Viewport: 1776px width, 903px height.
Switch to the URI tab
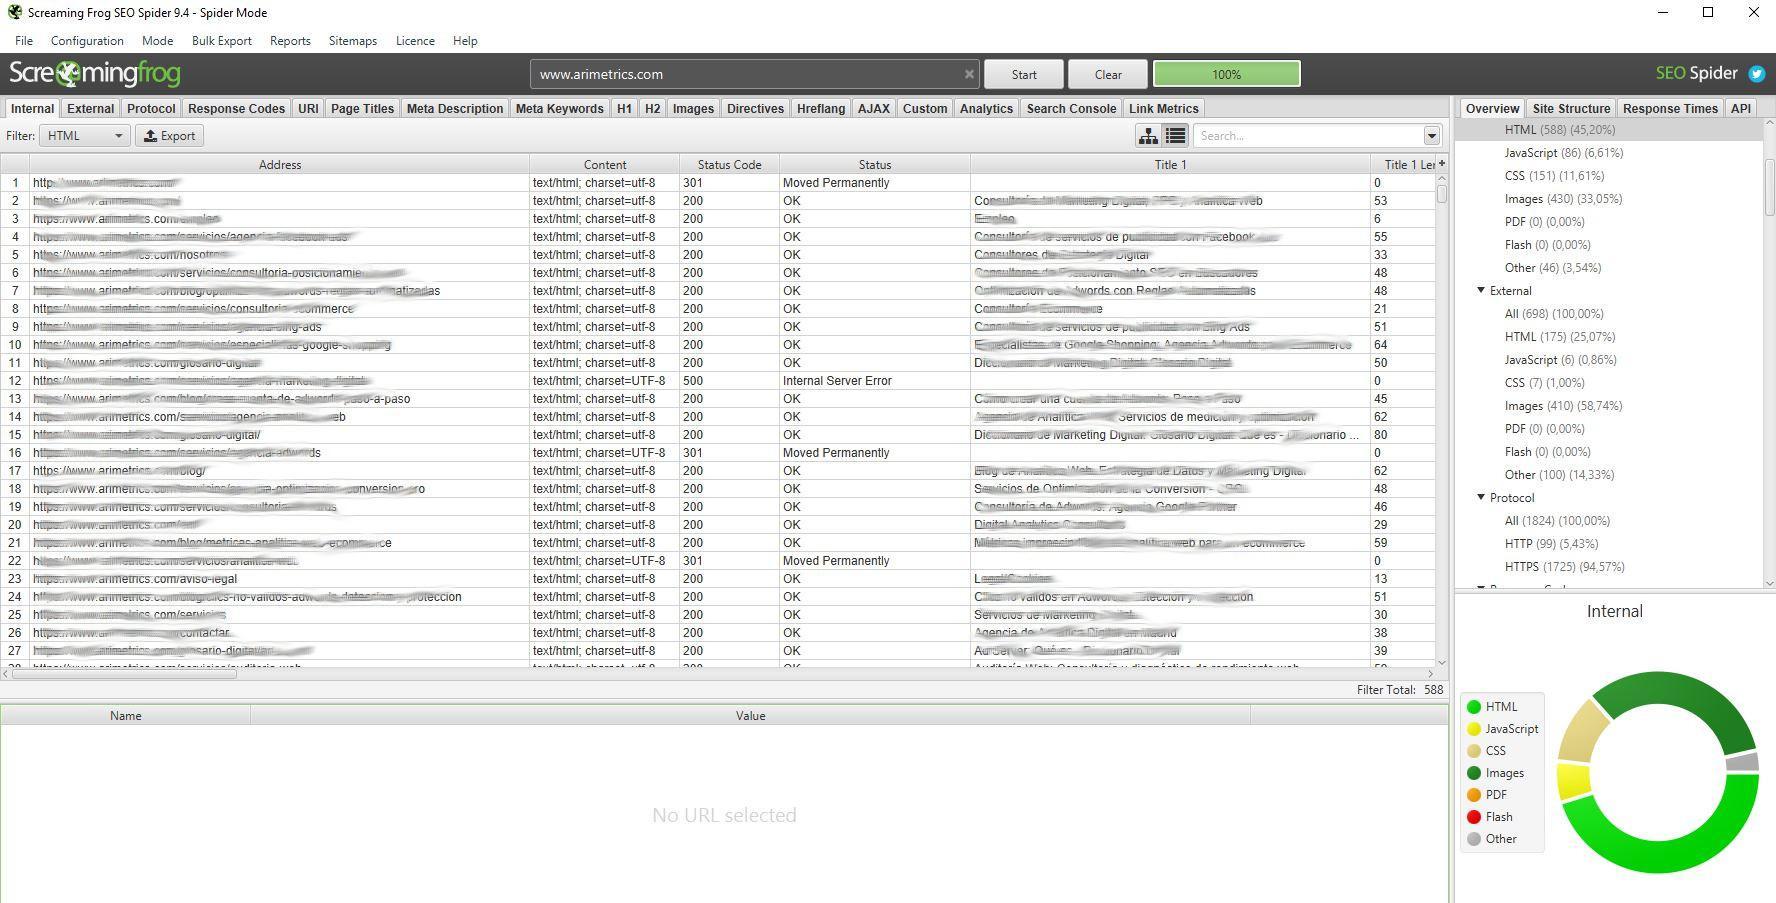pyautogui.click(x=308, y=109)
